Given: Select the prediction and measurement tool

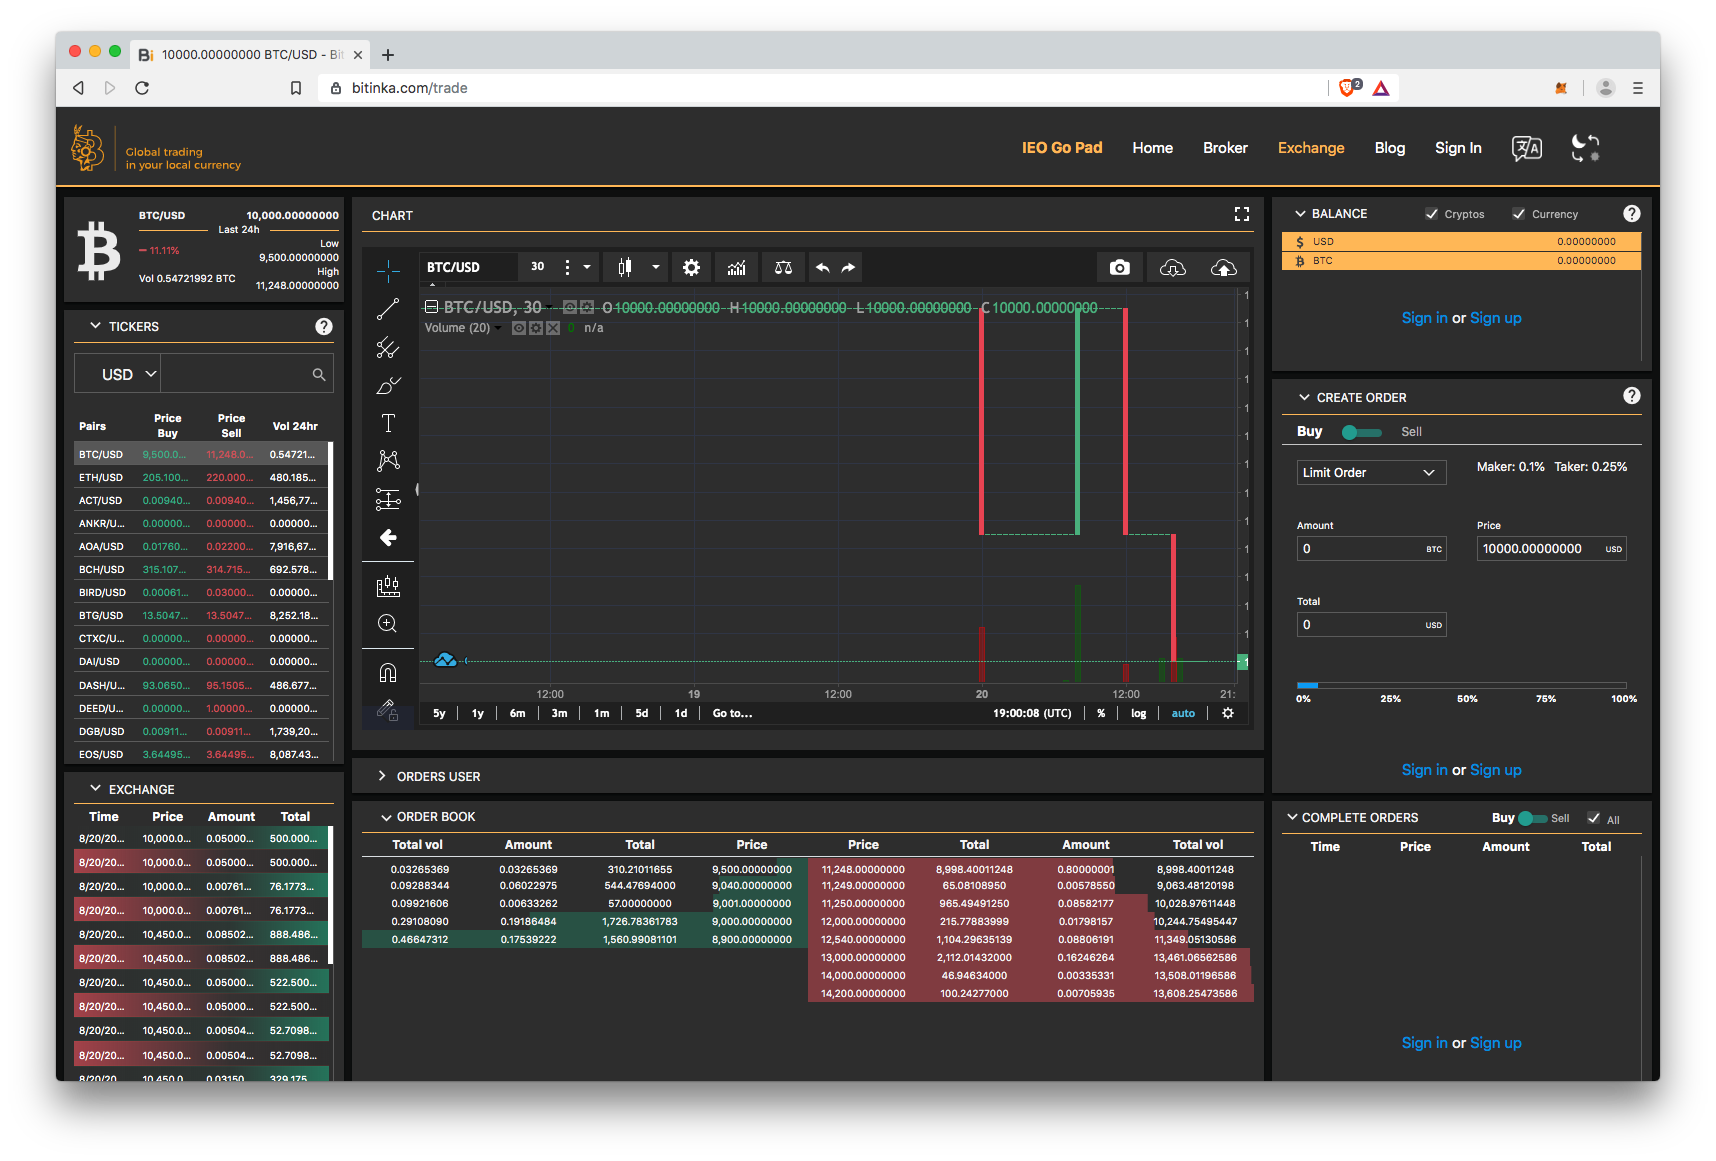Looking at the screenshot, I should pos(388,499).
